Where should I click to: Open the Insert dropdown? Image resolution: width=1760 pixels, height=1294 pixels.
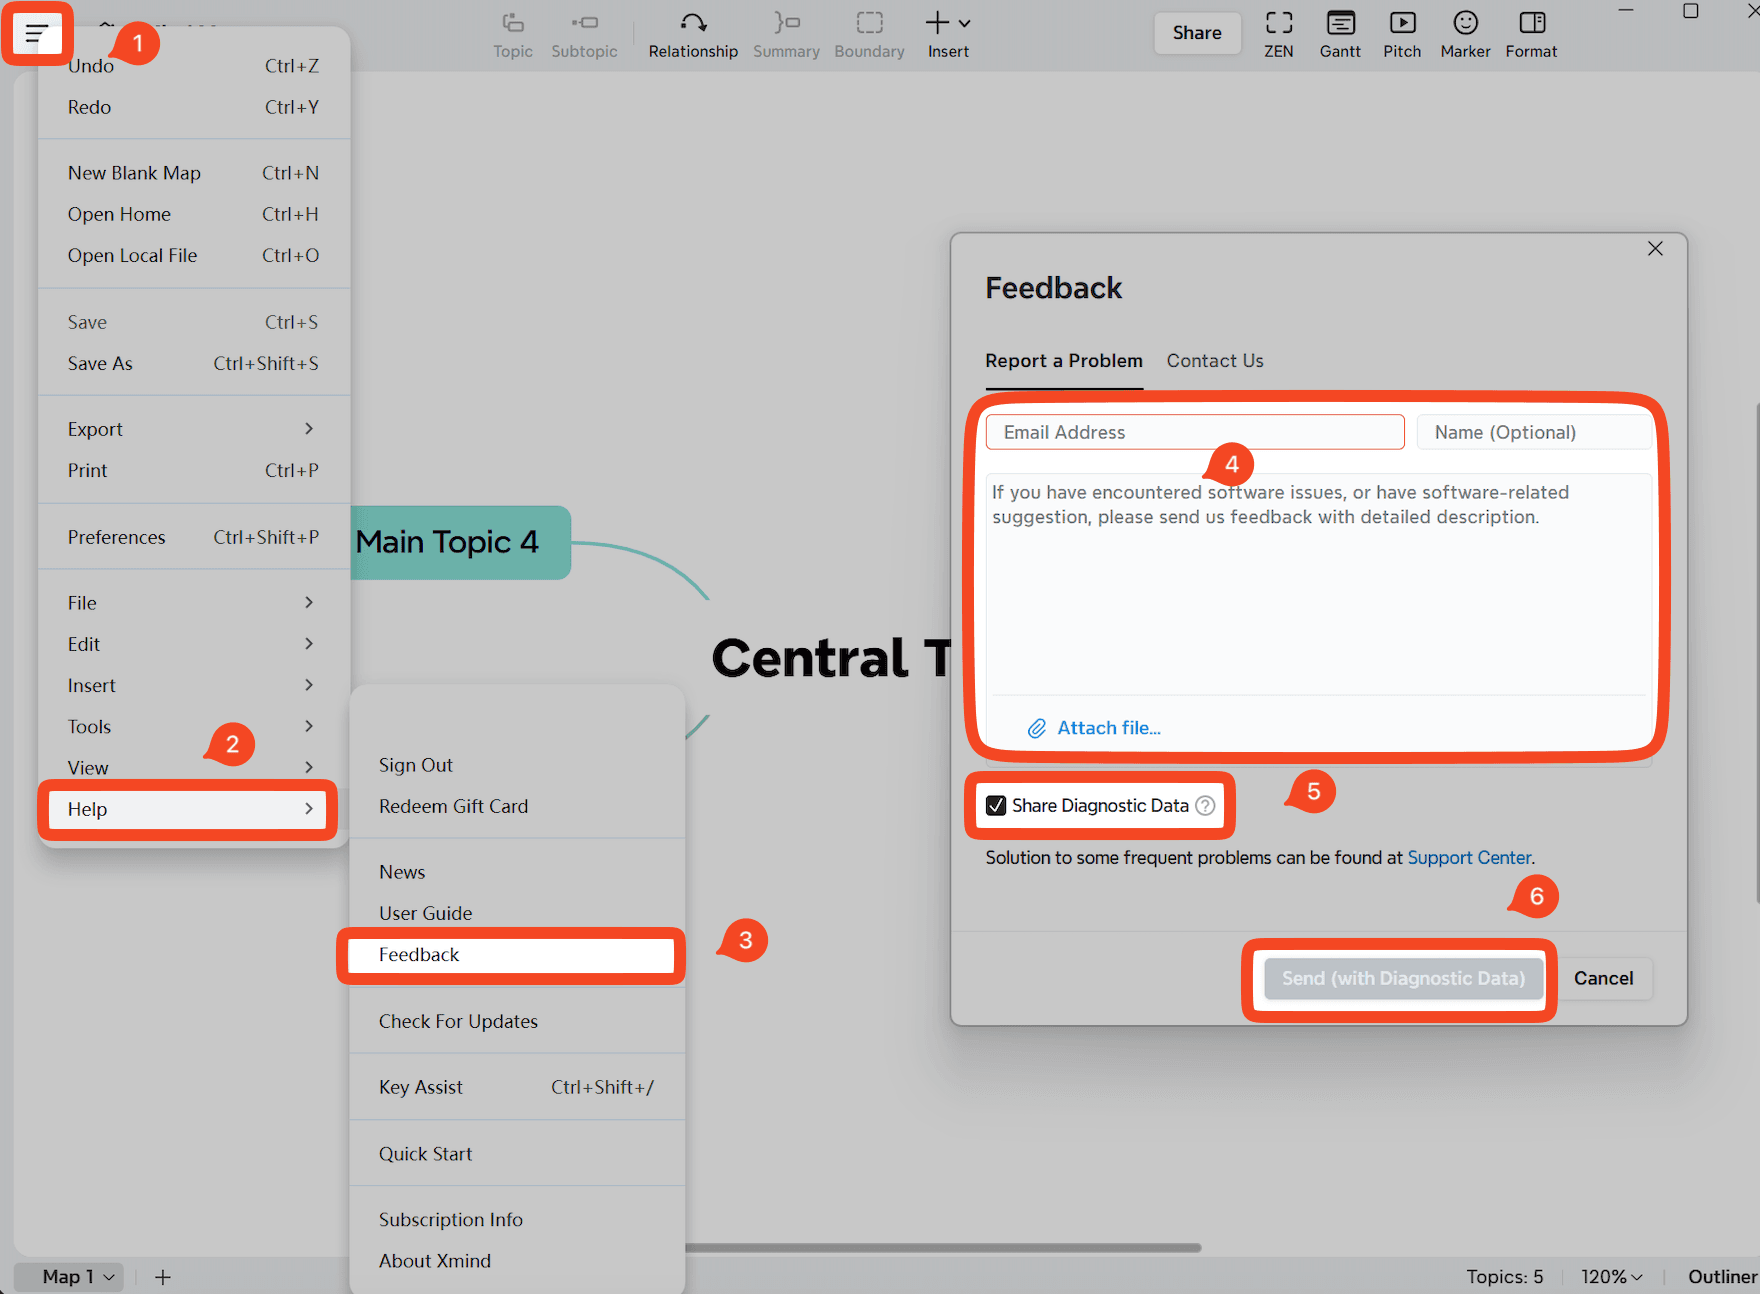click(x=948, y=35)
